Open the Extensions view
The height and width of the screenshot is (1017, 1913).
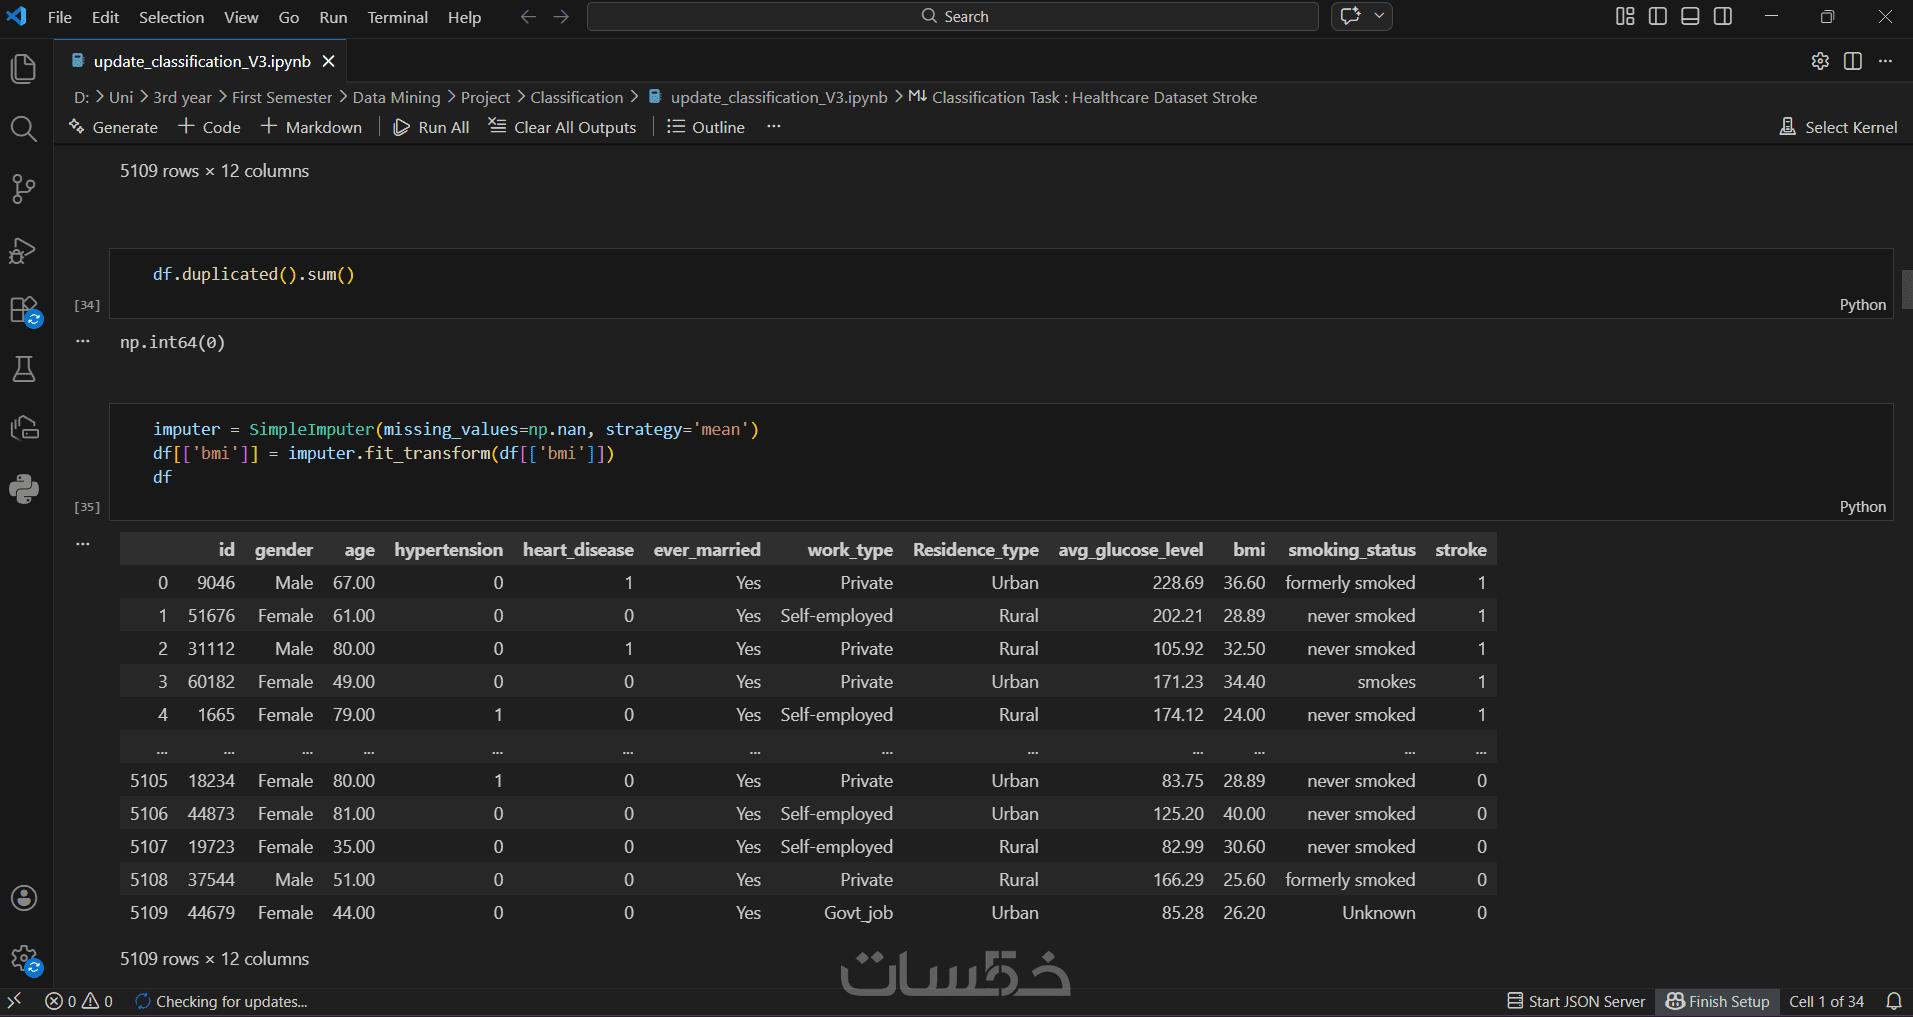tap(24, 310)
